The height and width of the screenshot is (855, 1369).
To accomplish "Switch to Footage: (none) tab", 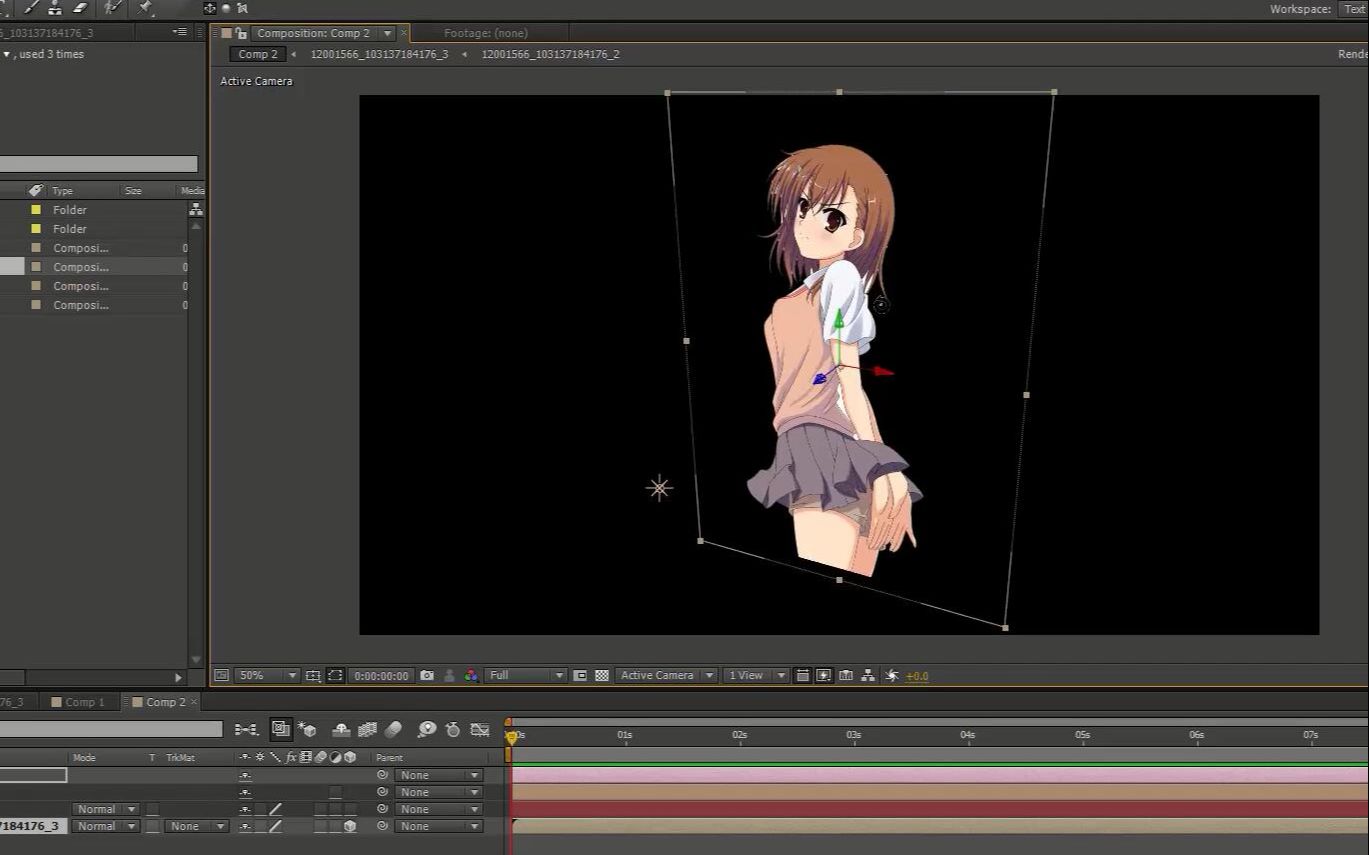I will point(486,33).
